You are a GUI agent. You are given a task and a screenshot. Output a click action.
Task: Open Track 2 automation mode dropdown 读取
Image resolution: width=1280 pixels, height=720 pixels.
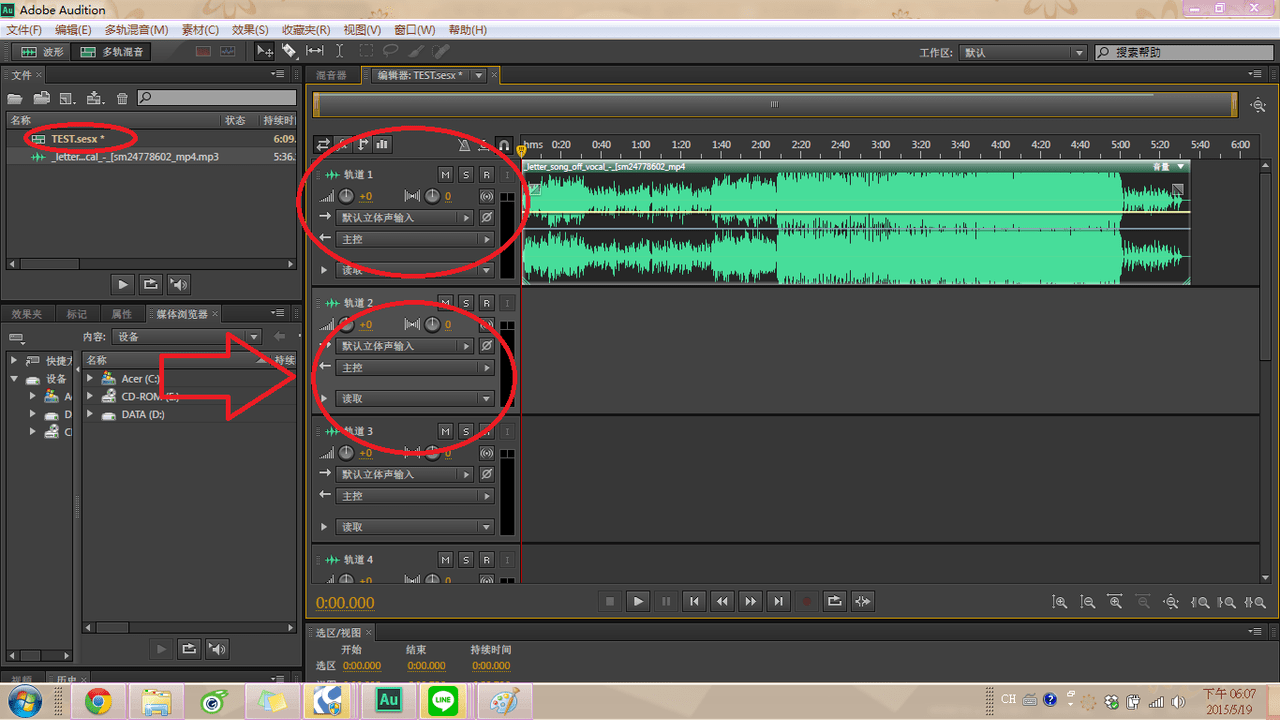415,398
